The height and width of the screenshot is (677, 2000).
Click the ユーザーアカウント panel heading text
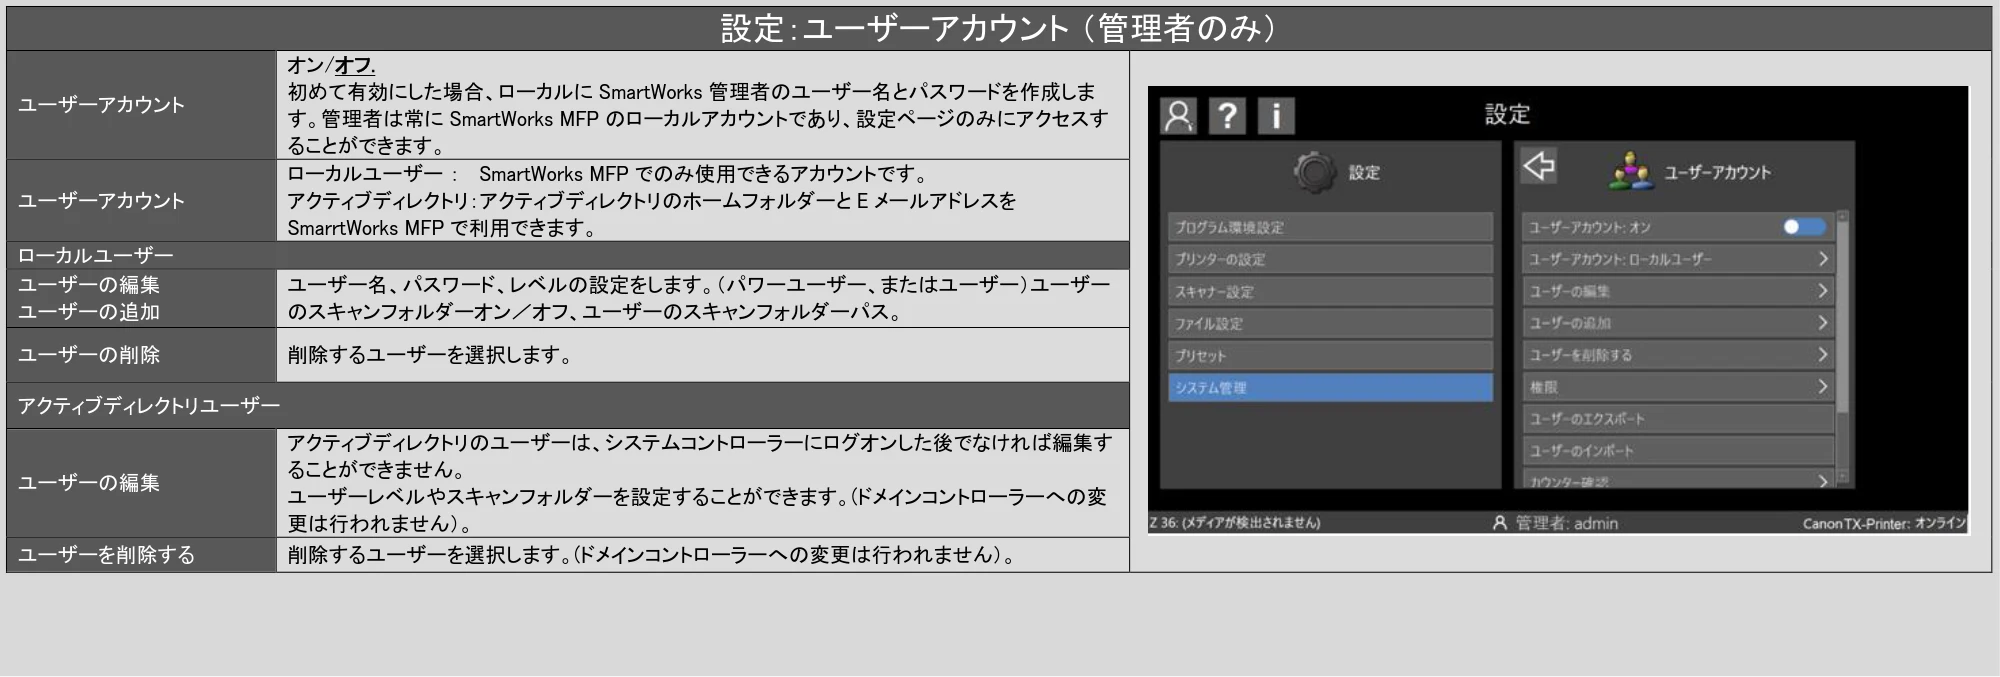pos(1717,172)
